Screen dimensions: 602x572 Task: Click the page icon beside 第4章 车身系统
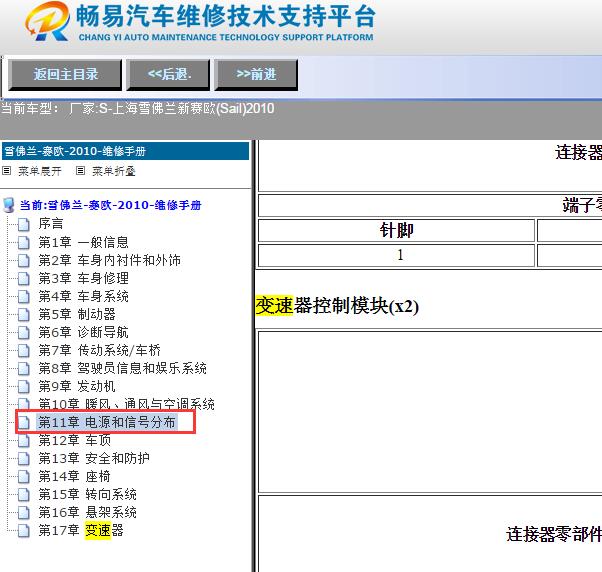click(24, 296)
